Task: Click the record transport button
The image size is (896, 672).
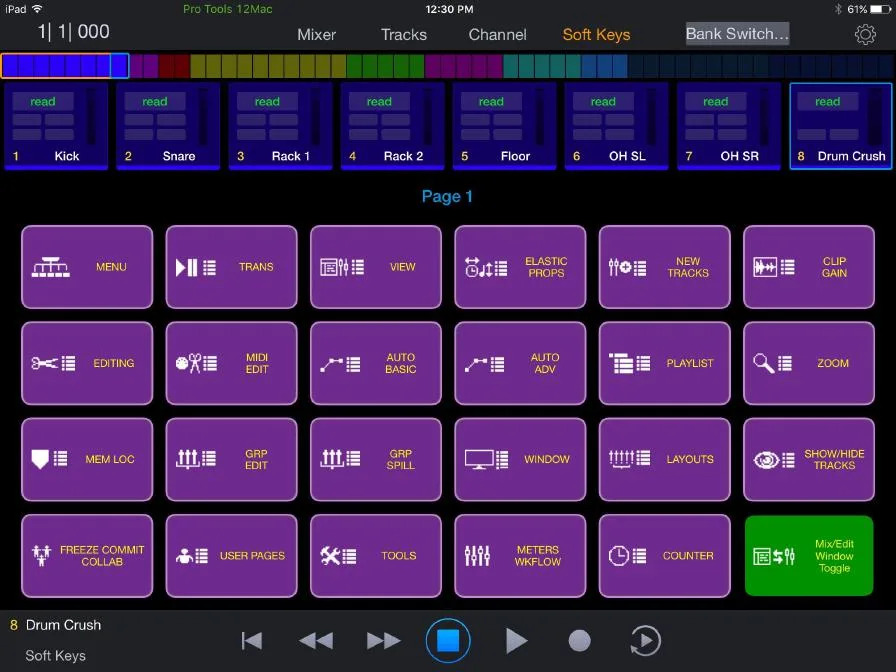Action: pyautogui.click(x=579, y=641)
